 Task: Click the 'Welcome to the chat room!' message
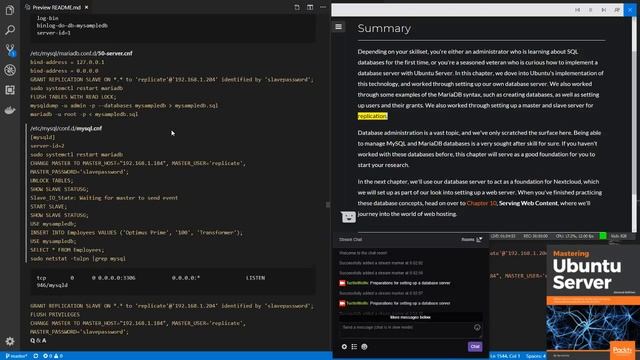tap(363, 253)
